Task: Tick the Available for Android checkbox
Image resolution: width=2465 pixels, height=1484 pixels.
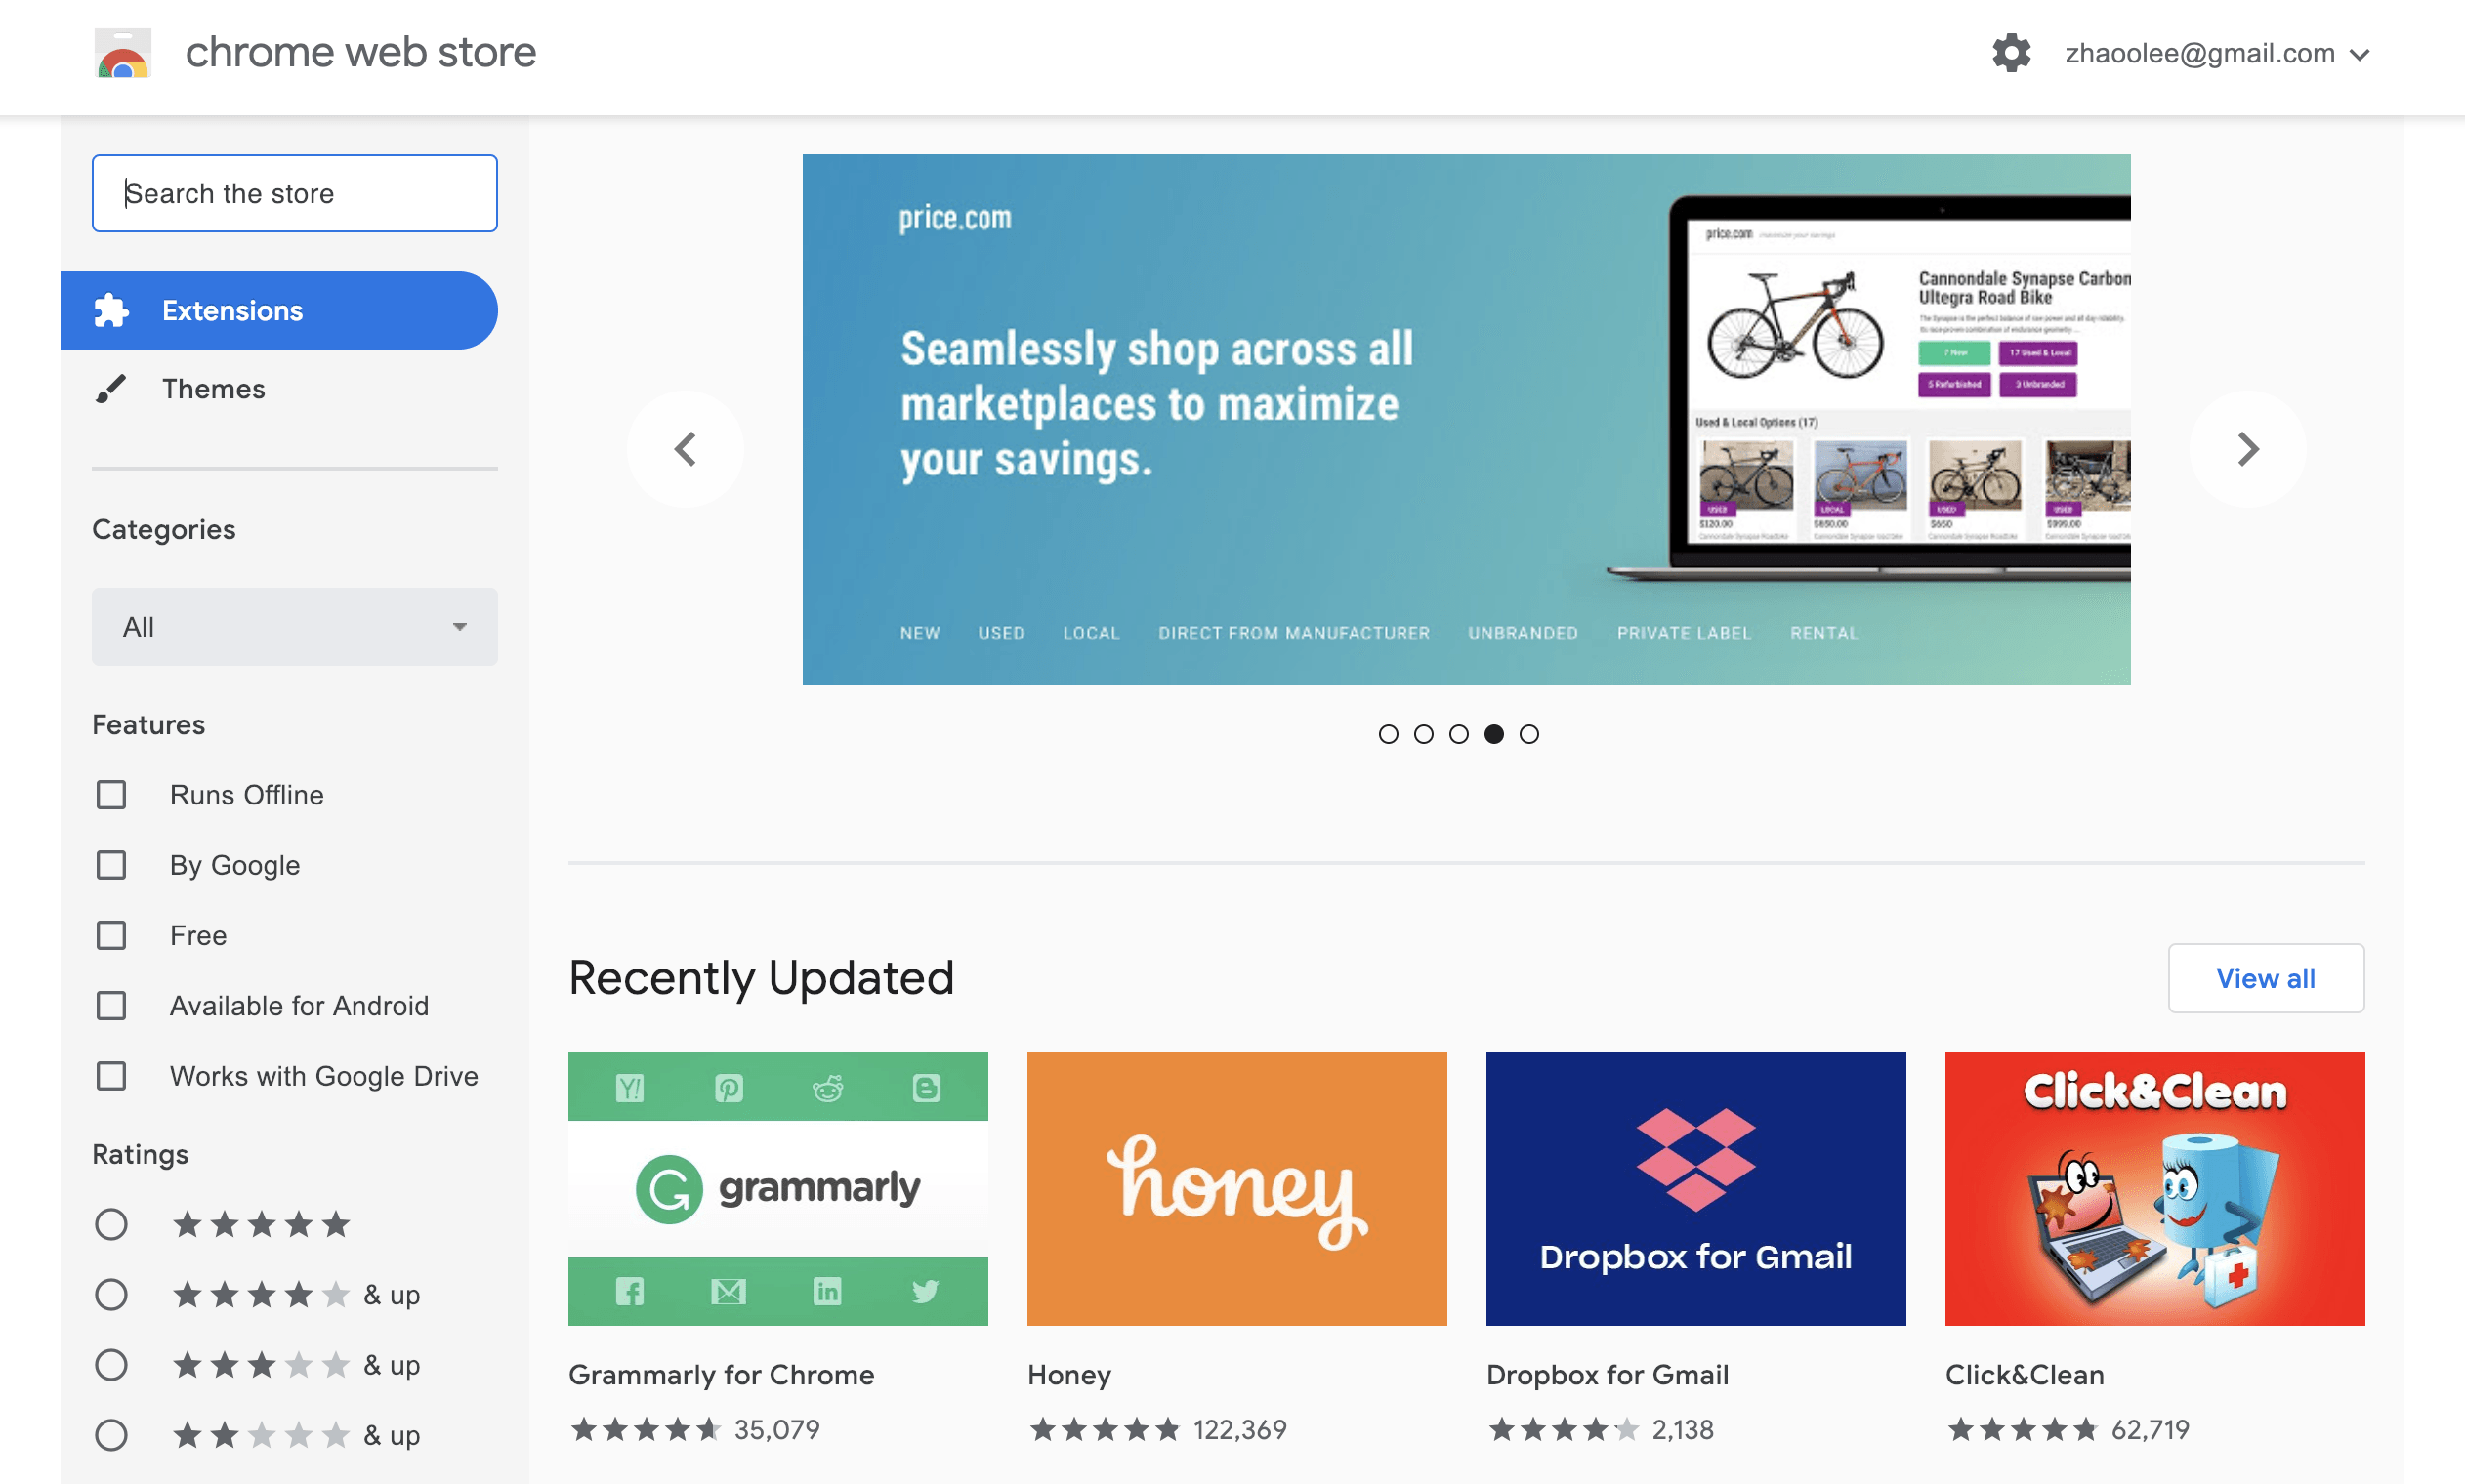Action: (x=111, y=1005)
